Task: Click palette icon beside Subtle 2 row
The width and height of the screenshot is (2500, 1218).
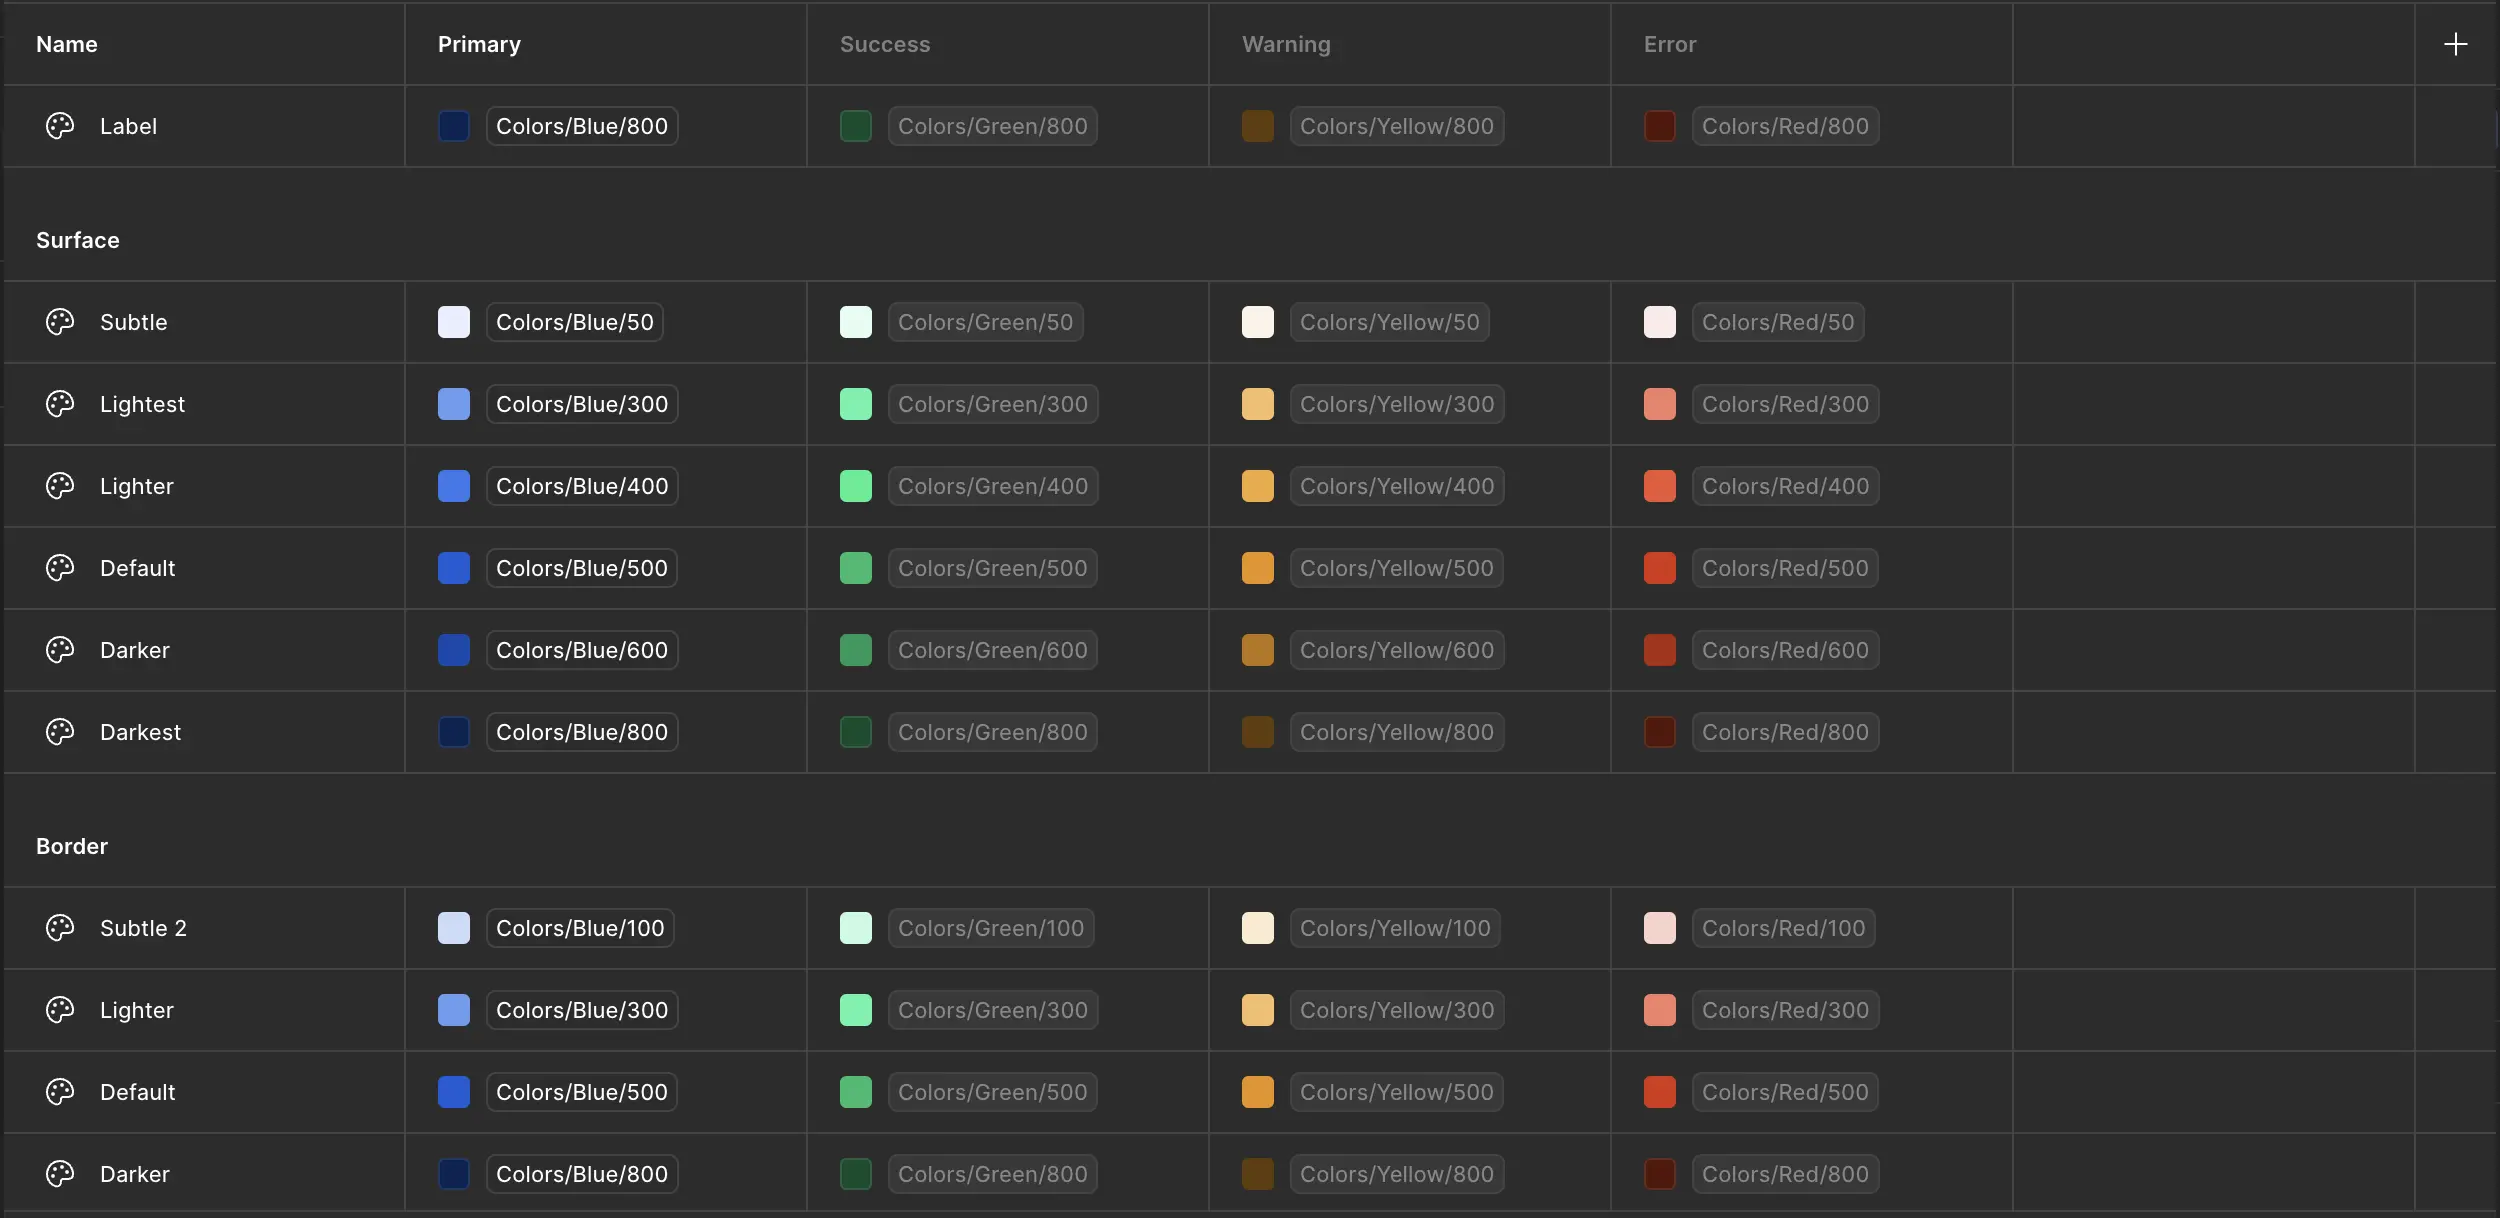Action: pyautogui.click(x=60, y=928)
